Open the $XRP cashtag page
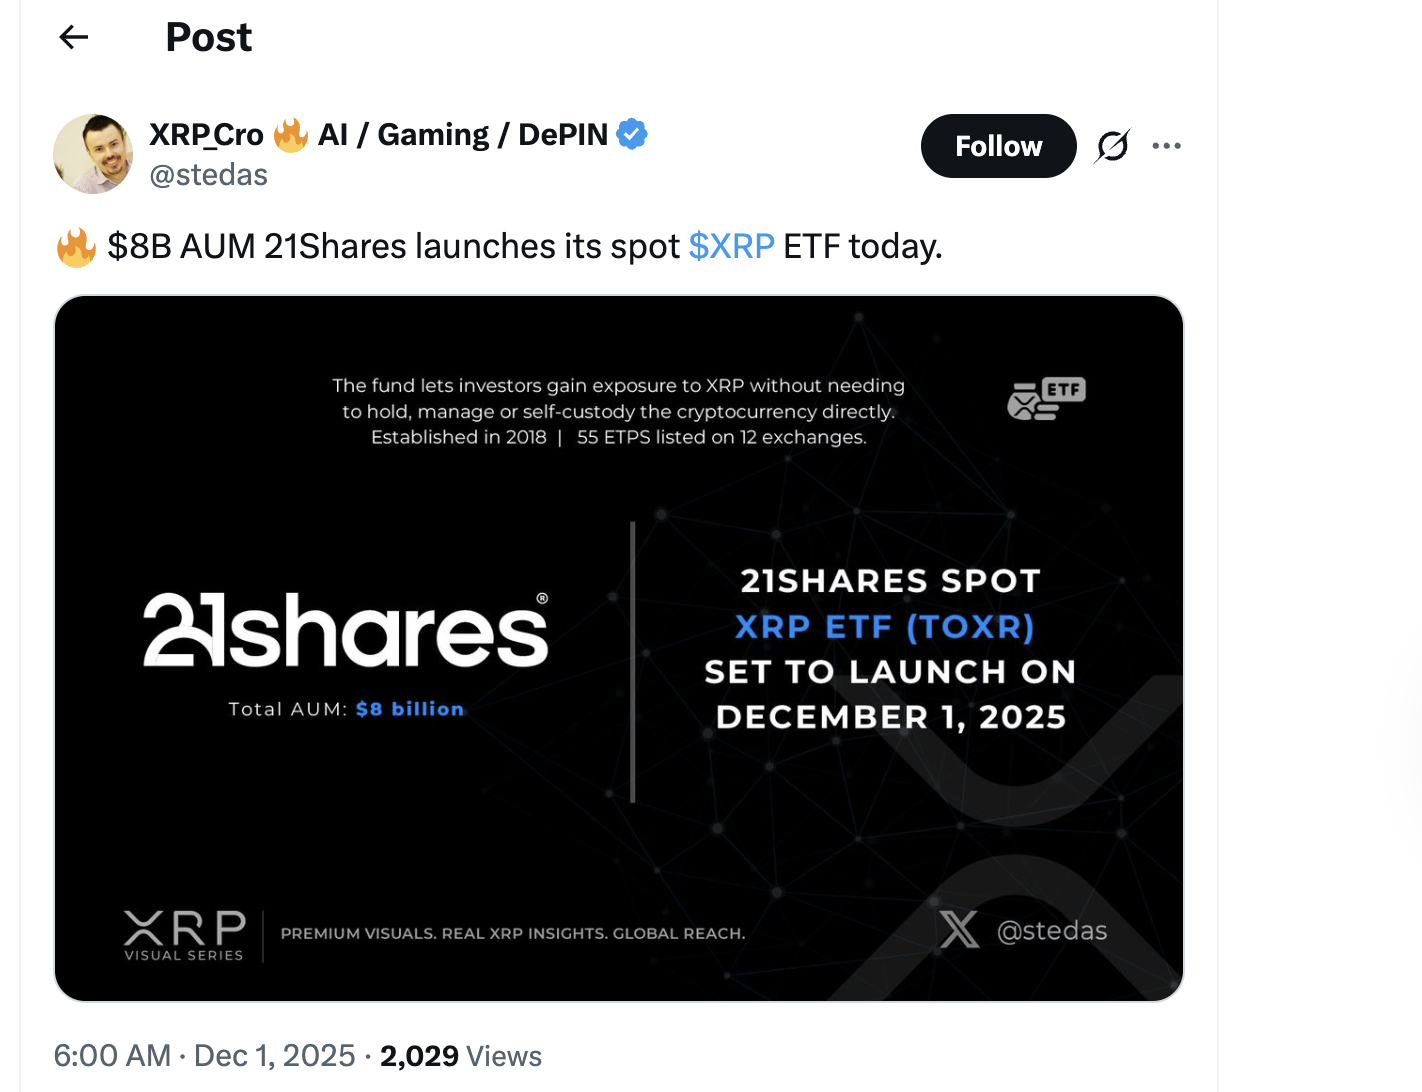The height and width of the screenshot is (1092, 1422). click(x=731, y=246)
